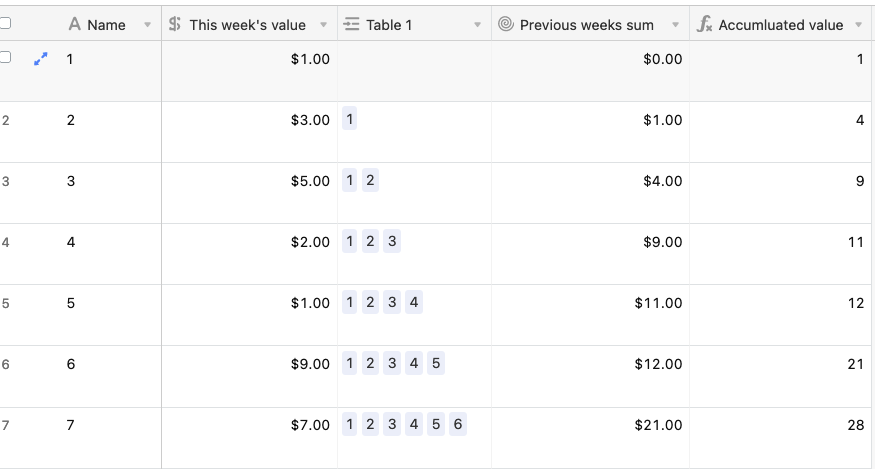
Task: Select the $9.00 cell in row 6
Action: [249, 377]
